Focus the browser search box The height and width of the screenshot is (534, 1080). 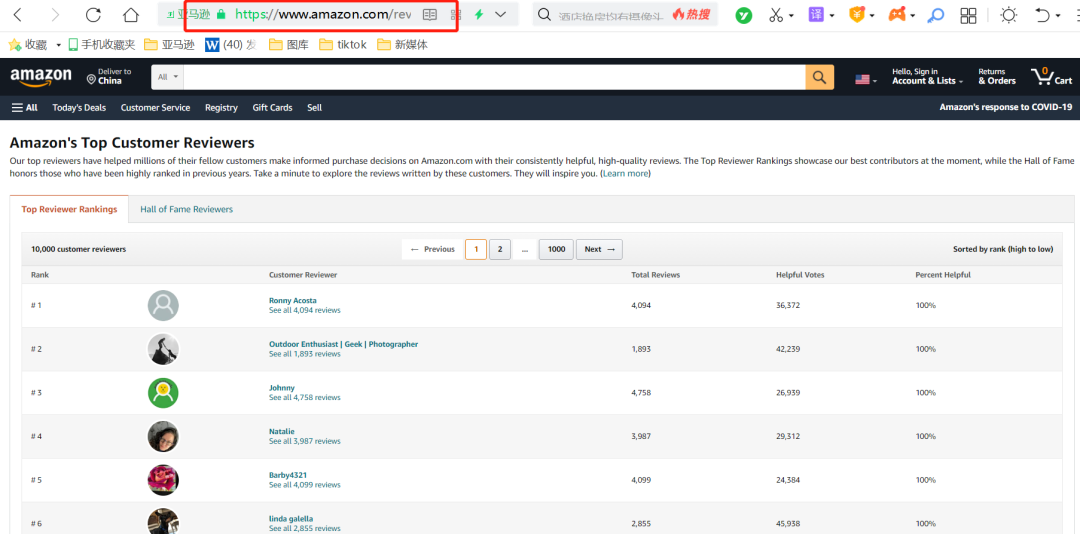coord(610,14)
